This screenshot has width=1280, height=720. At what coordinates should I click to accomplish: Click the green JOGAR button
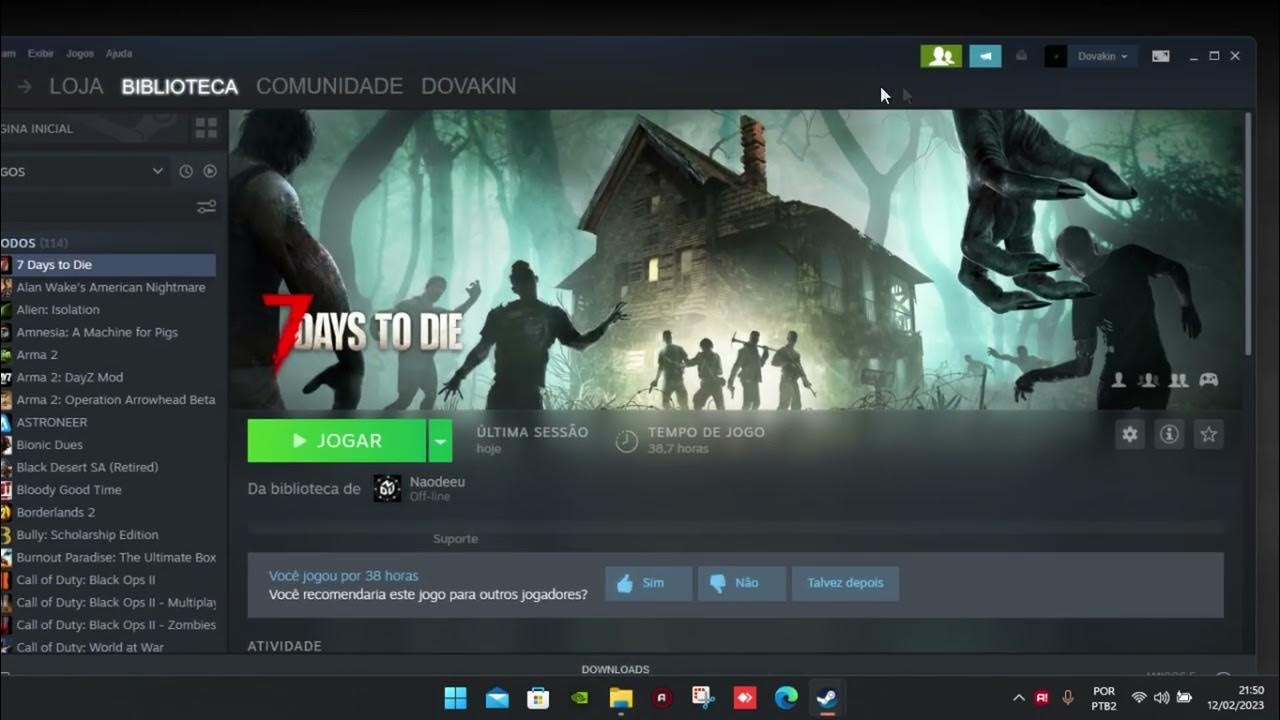click(x=337, y=440)
